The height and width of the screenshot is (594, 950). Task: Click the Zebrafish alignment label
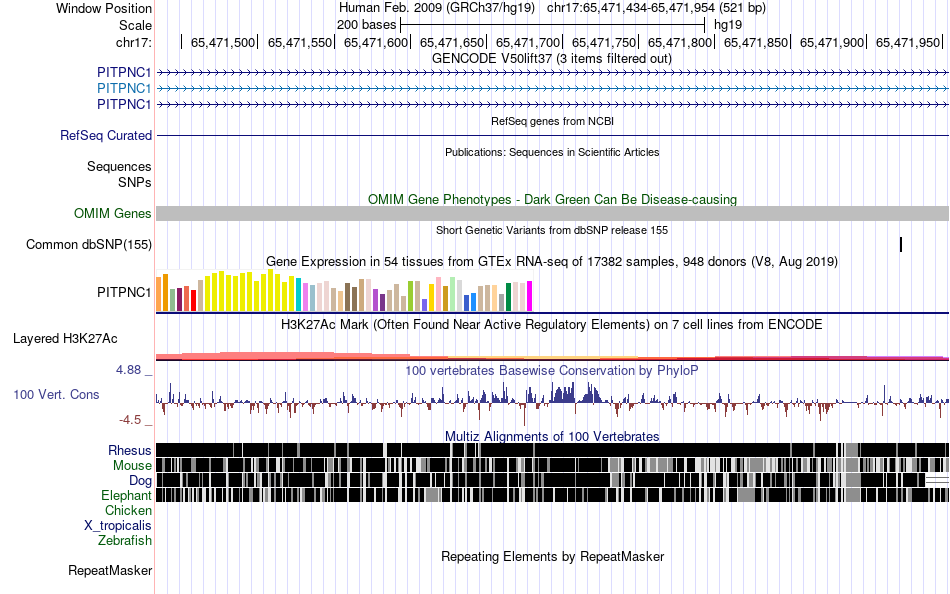[125, 541]
